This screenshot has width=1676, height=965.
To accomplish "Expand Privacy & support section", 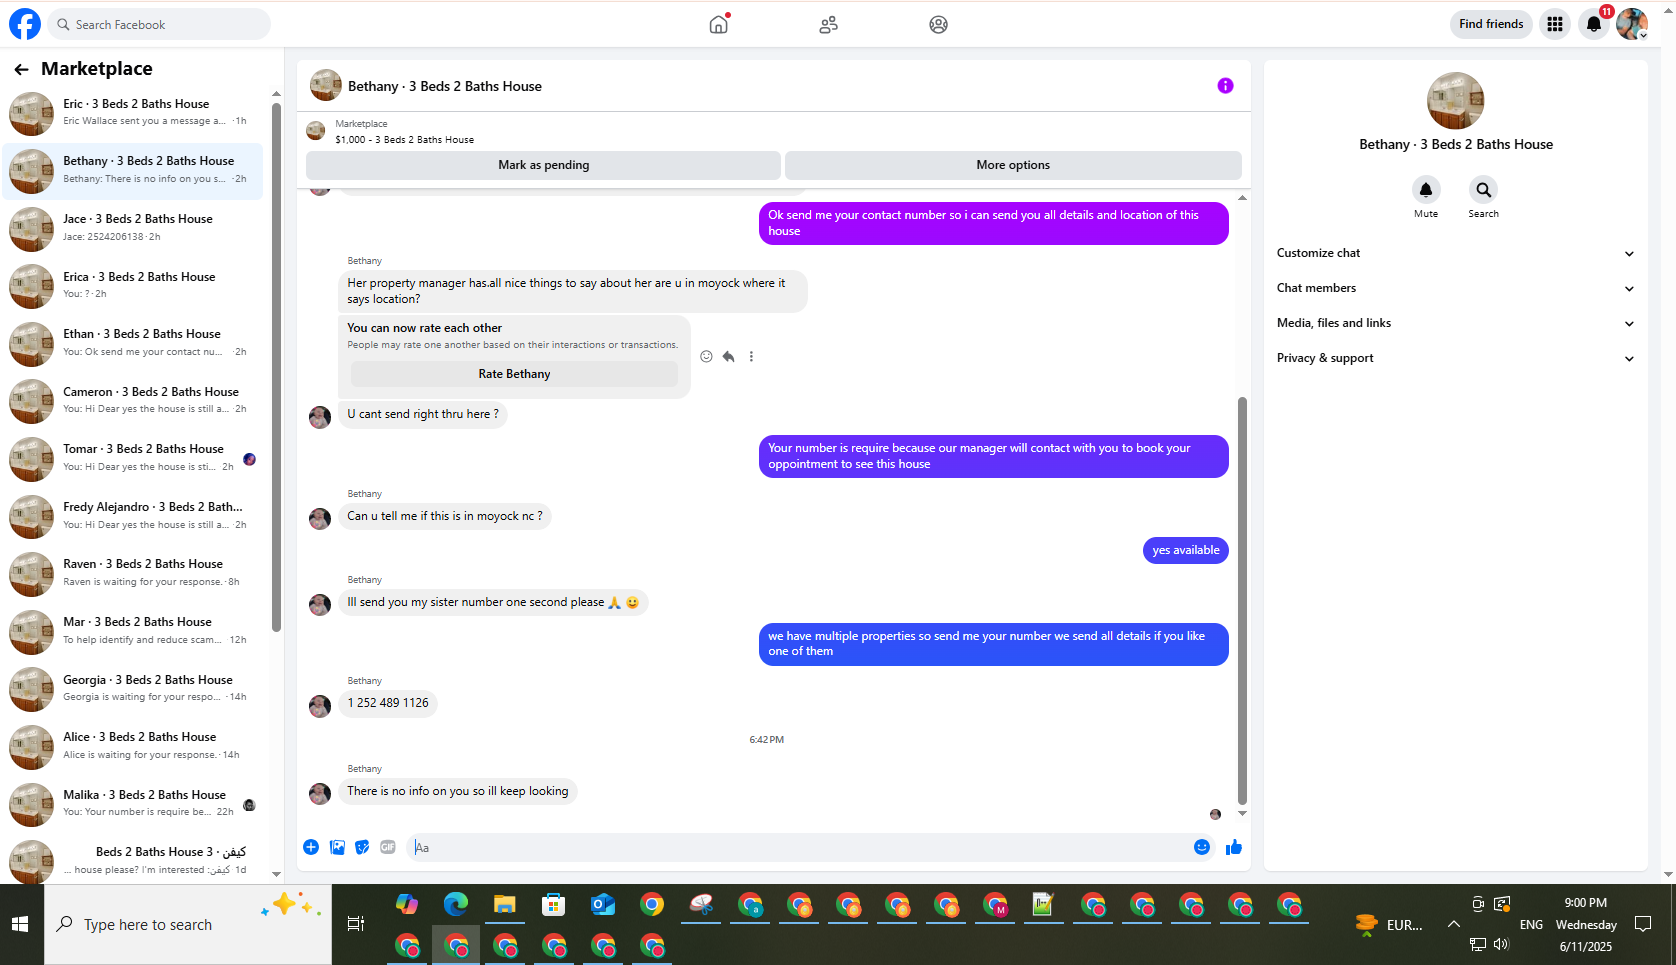I will click(1456, 358).
